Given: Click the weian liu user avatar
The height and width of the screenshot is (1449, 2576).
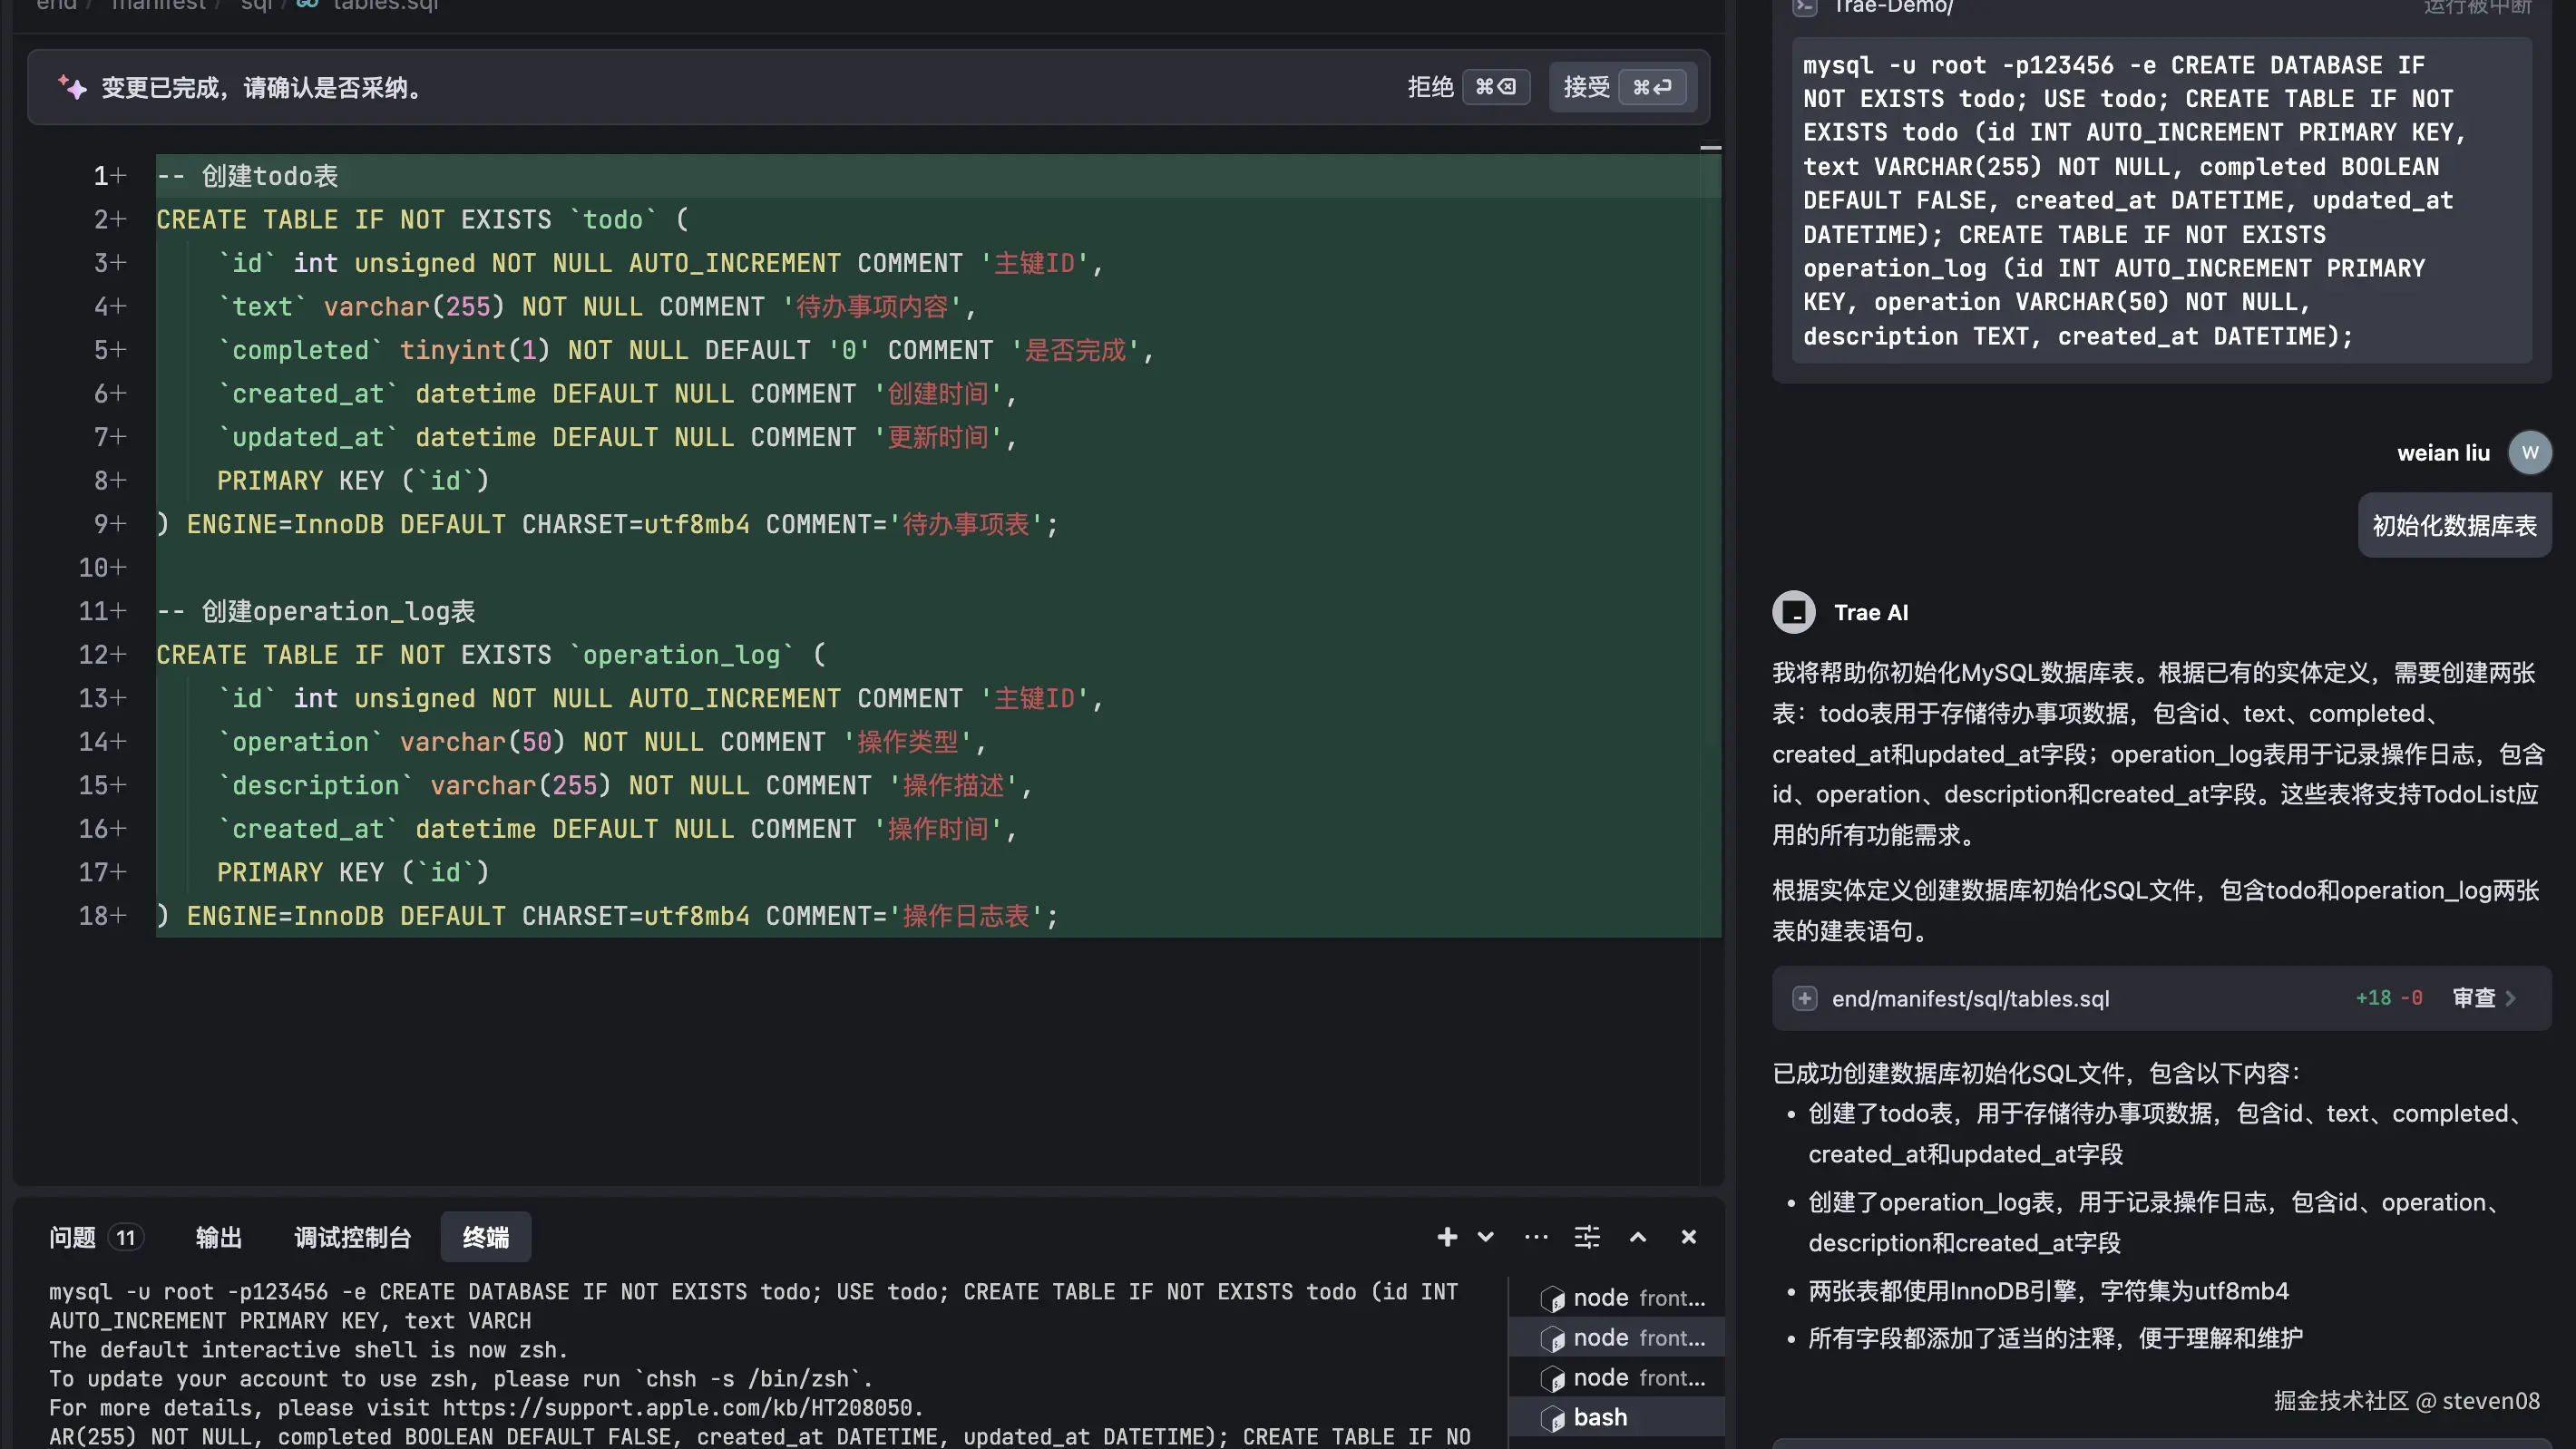Looking at the screenshot, I should (2530, 453).
